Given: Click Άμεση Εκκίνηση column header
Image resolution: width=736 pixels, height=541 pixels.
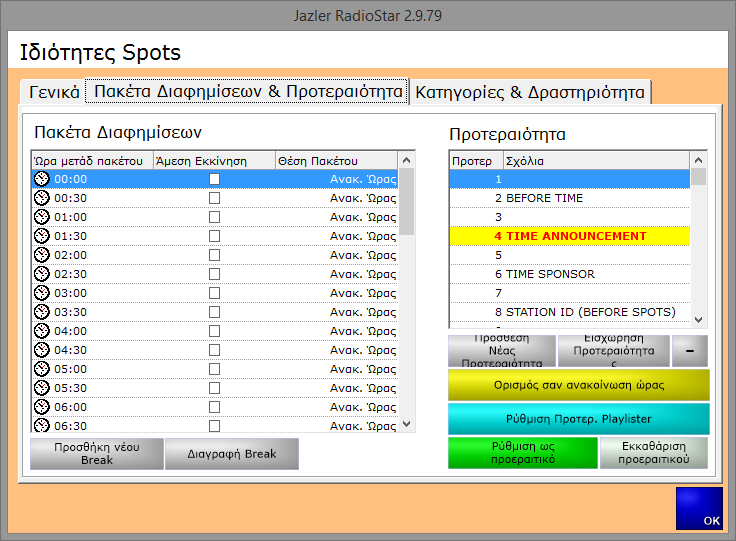Looking at the screenshot, I should [x=215, y=161].
